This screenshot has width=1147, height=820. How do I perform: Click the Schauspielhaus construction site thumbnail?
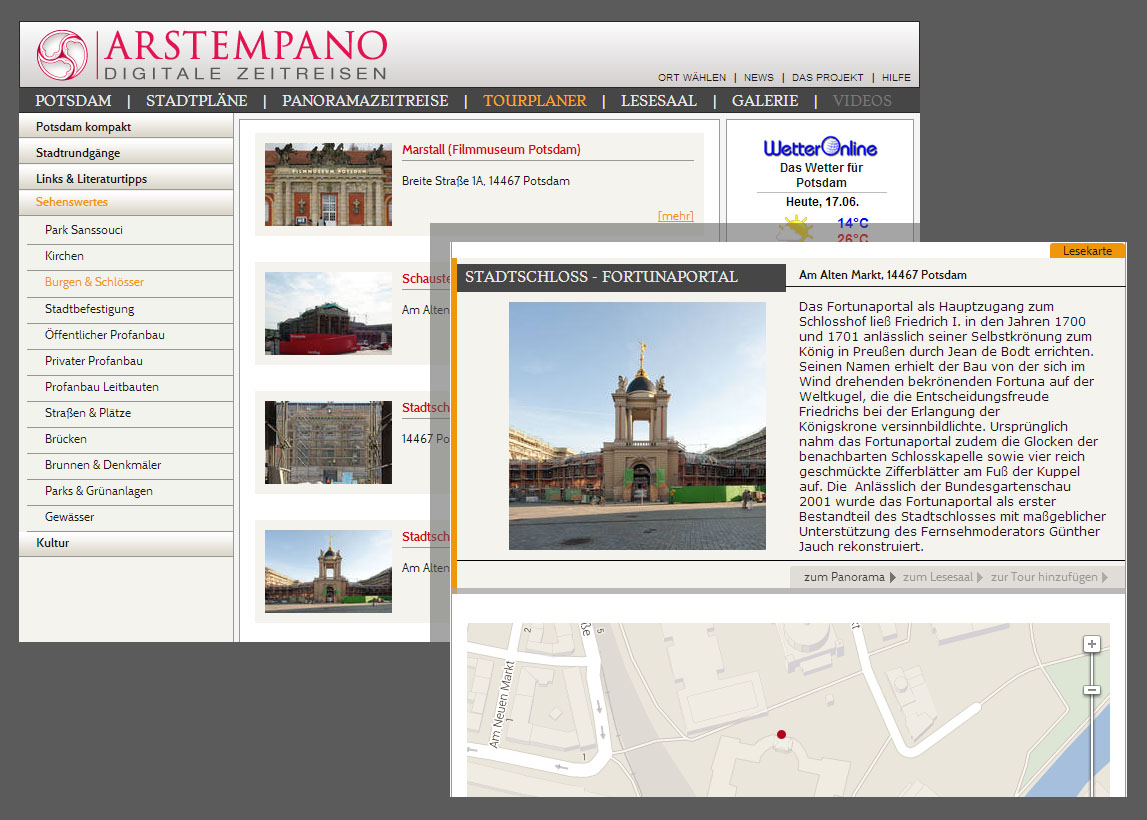click(328, 313)
